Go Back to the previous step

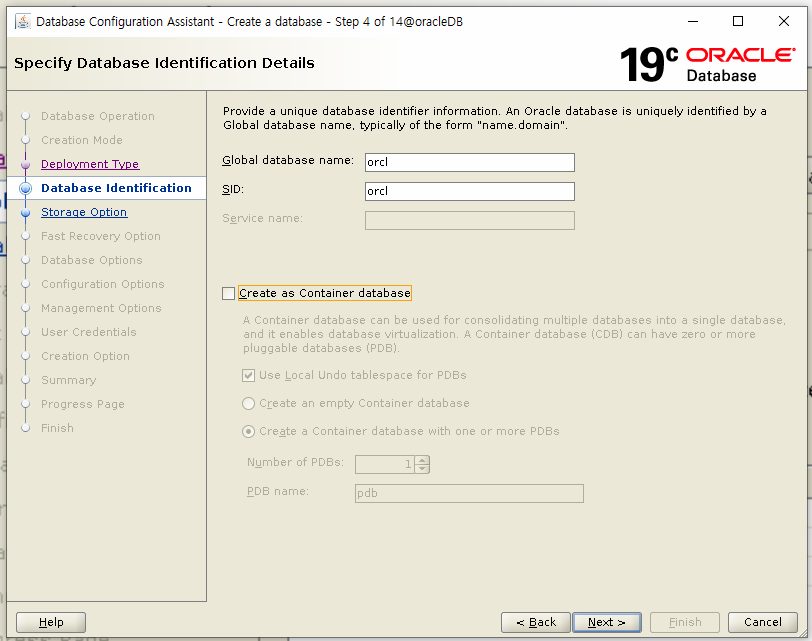coord(535,622)
